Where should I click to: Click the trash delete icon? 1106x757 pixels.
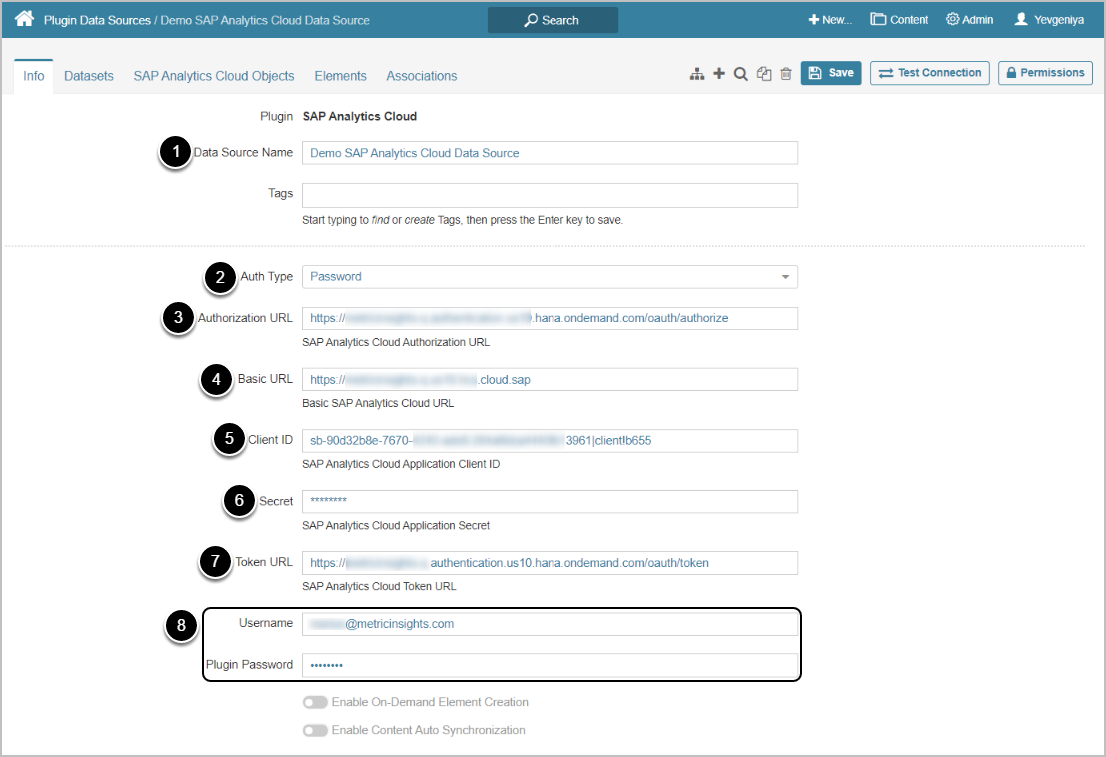[x=786, y=73]
